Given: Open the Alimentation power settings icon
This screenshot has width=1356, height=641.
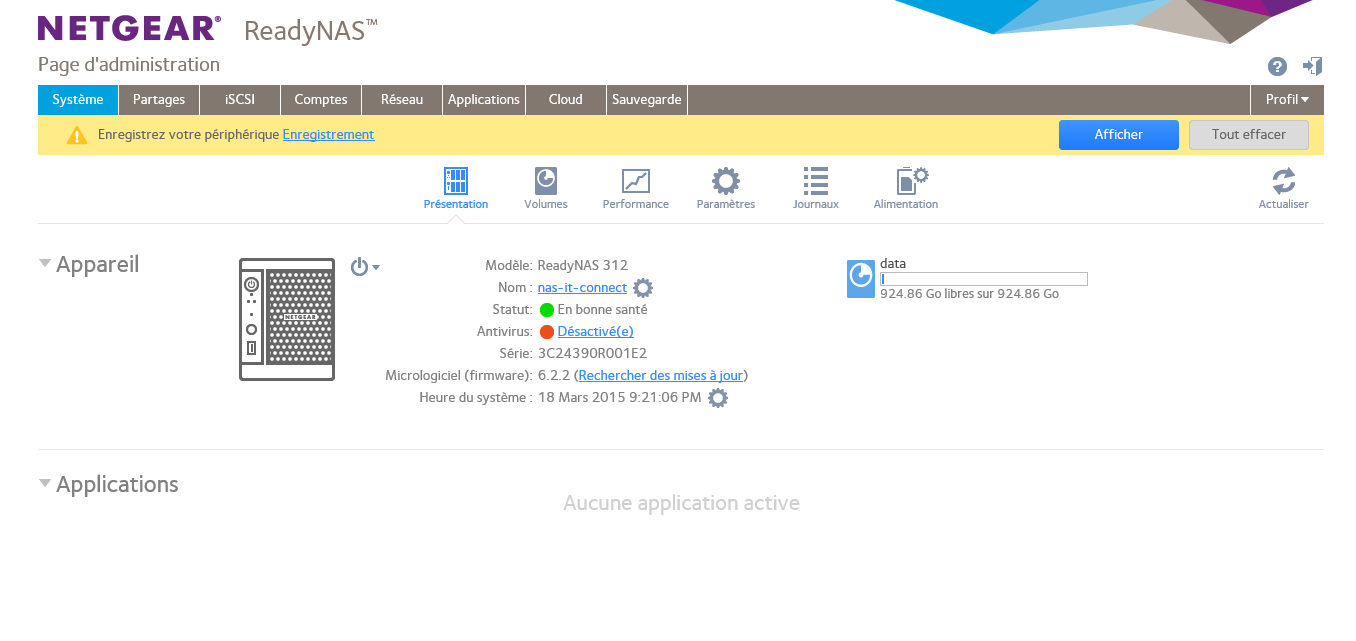Looking at the screenshot, I should [905, 182].
